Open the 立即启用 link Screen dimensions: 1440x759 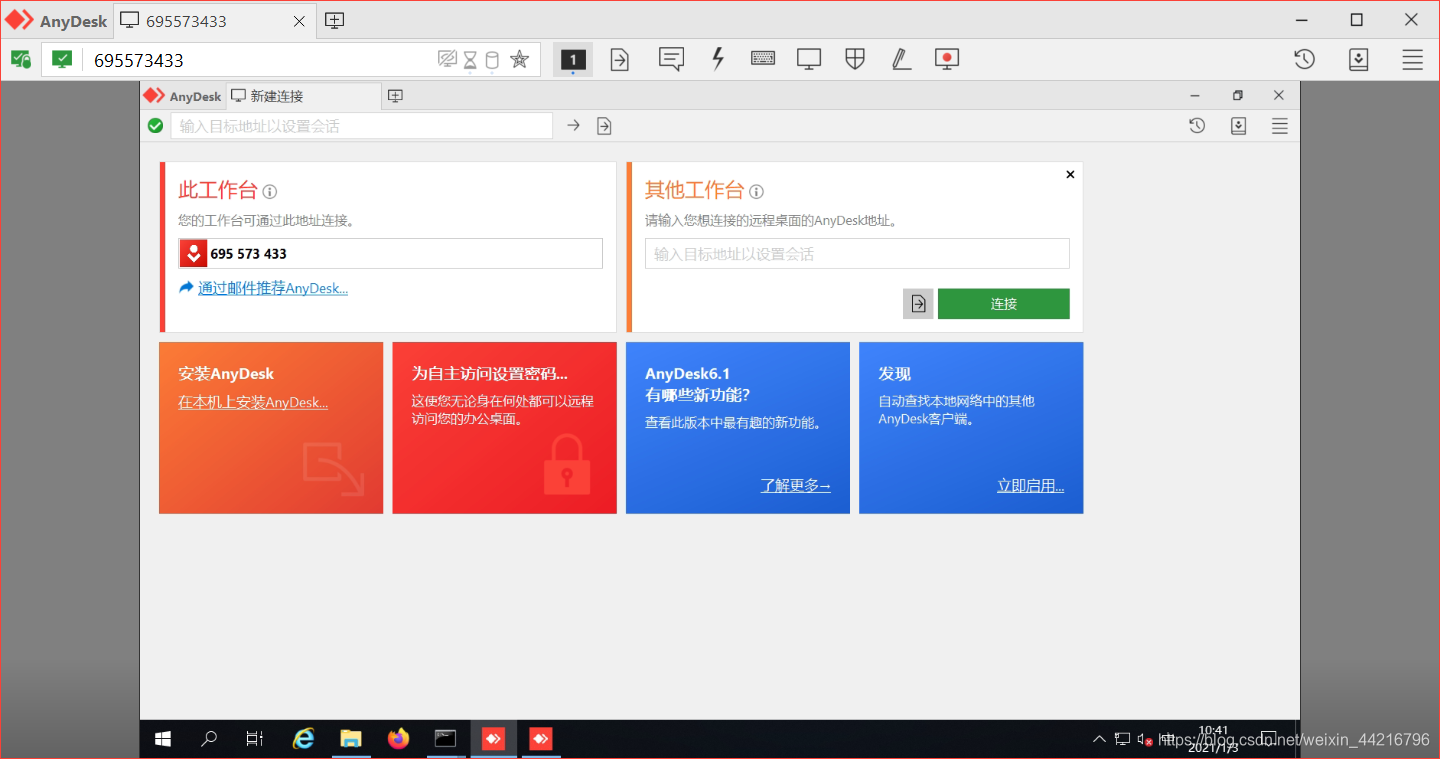[1030, 486]
